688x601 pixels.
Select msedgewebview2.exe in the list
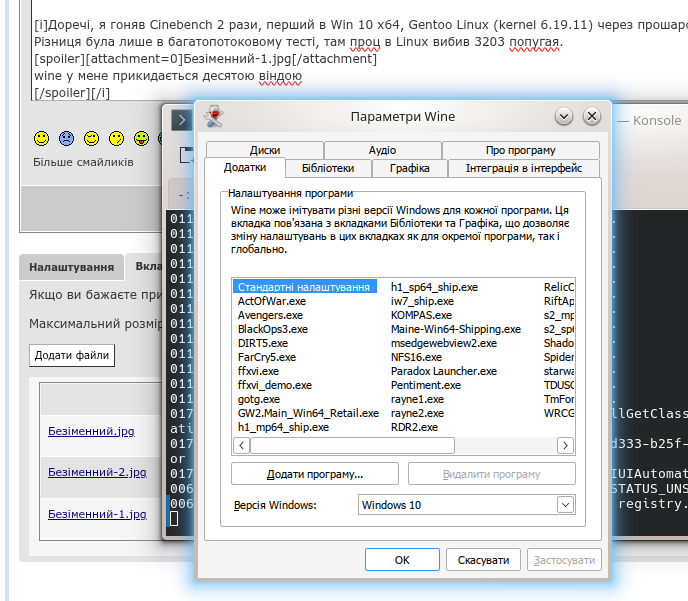coord(444,343)
